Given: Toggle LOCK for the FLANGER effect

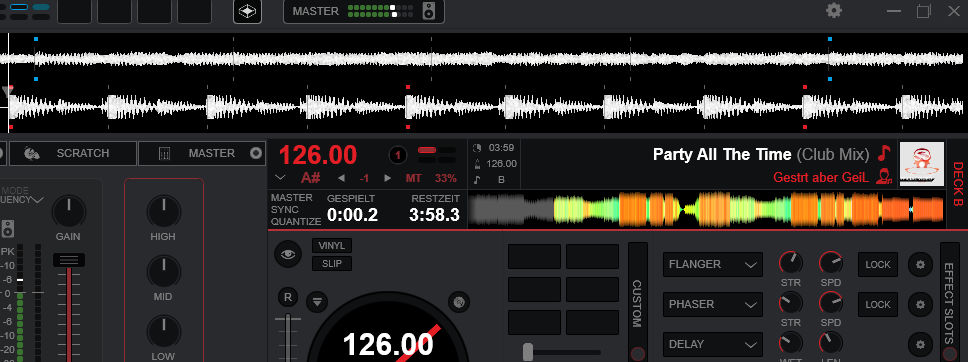Looking at the screenshot, I should click(x=878, y=264).
